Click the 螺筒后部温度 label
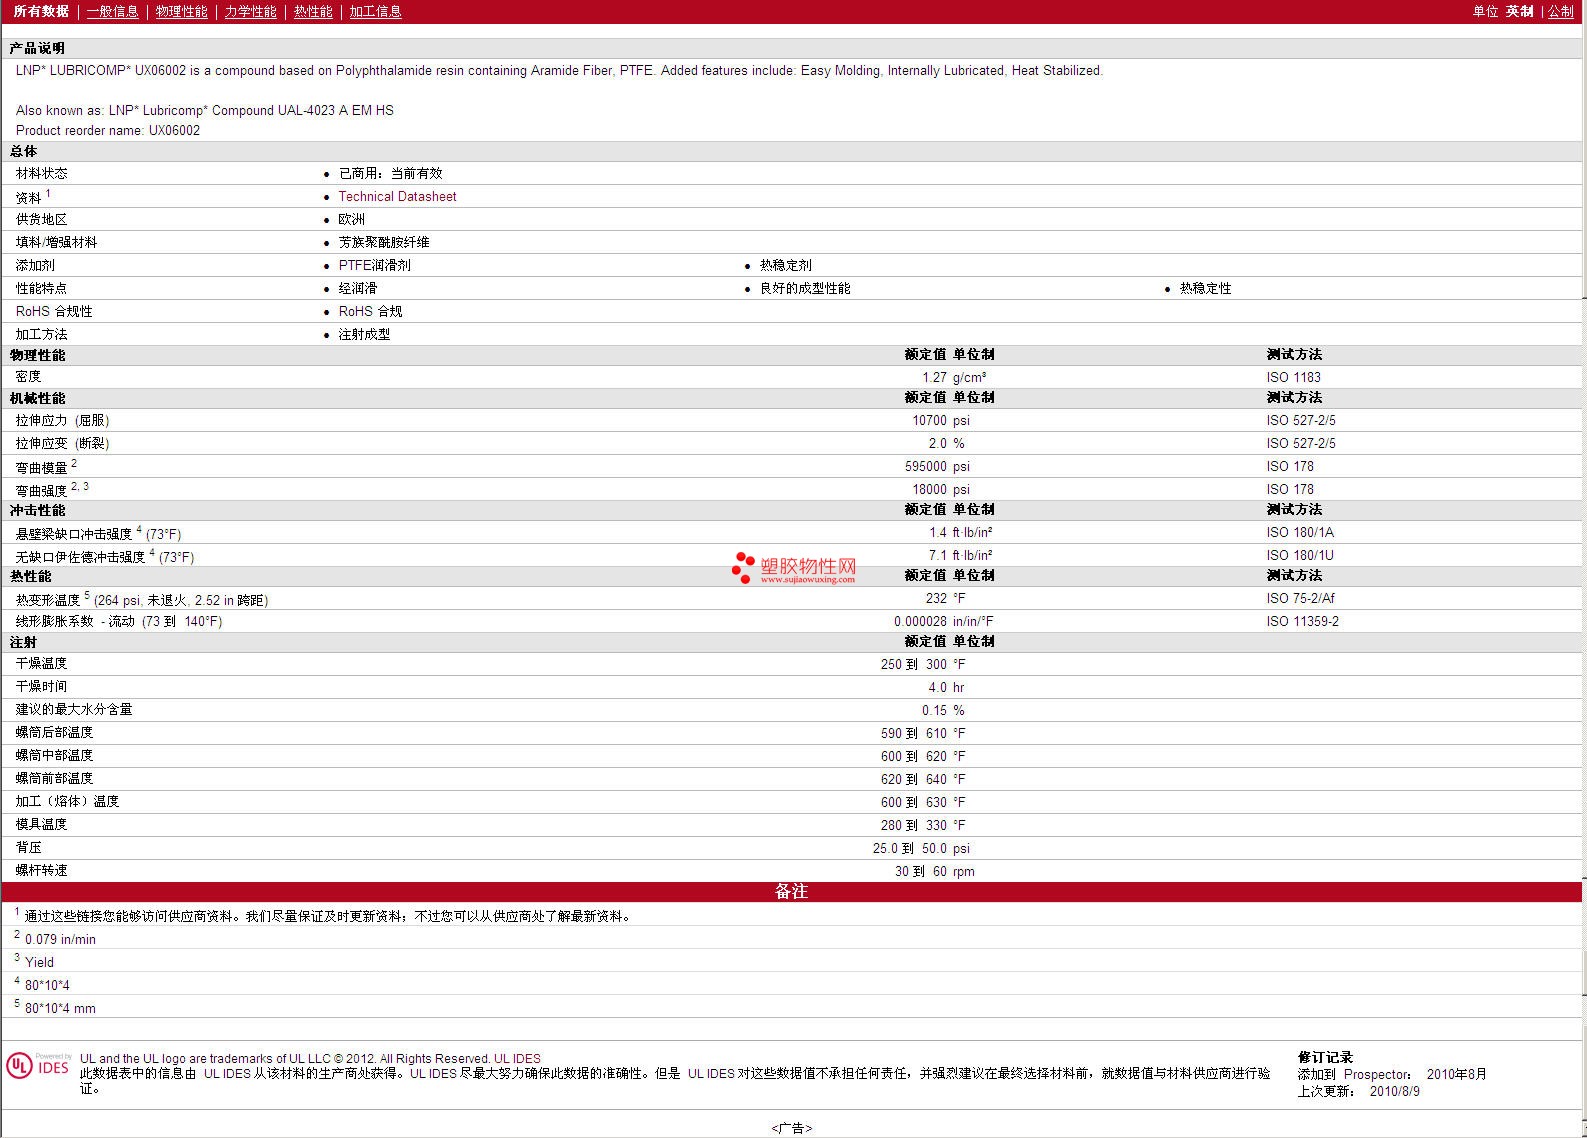 click(x=54, y=732)
